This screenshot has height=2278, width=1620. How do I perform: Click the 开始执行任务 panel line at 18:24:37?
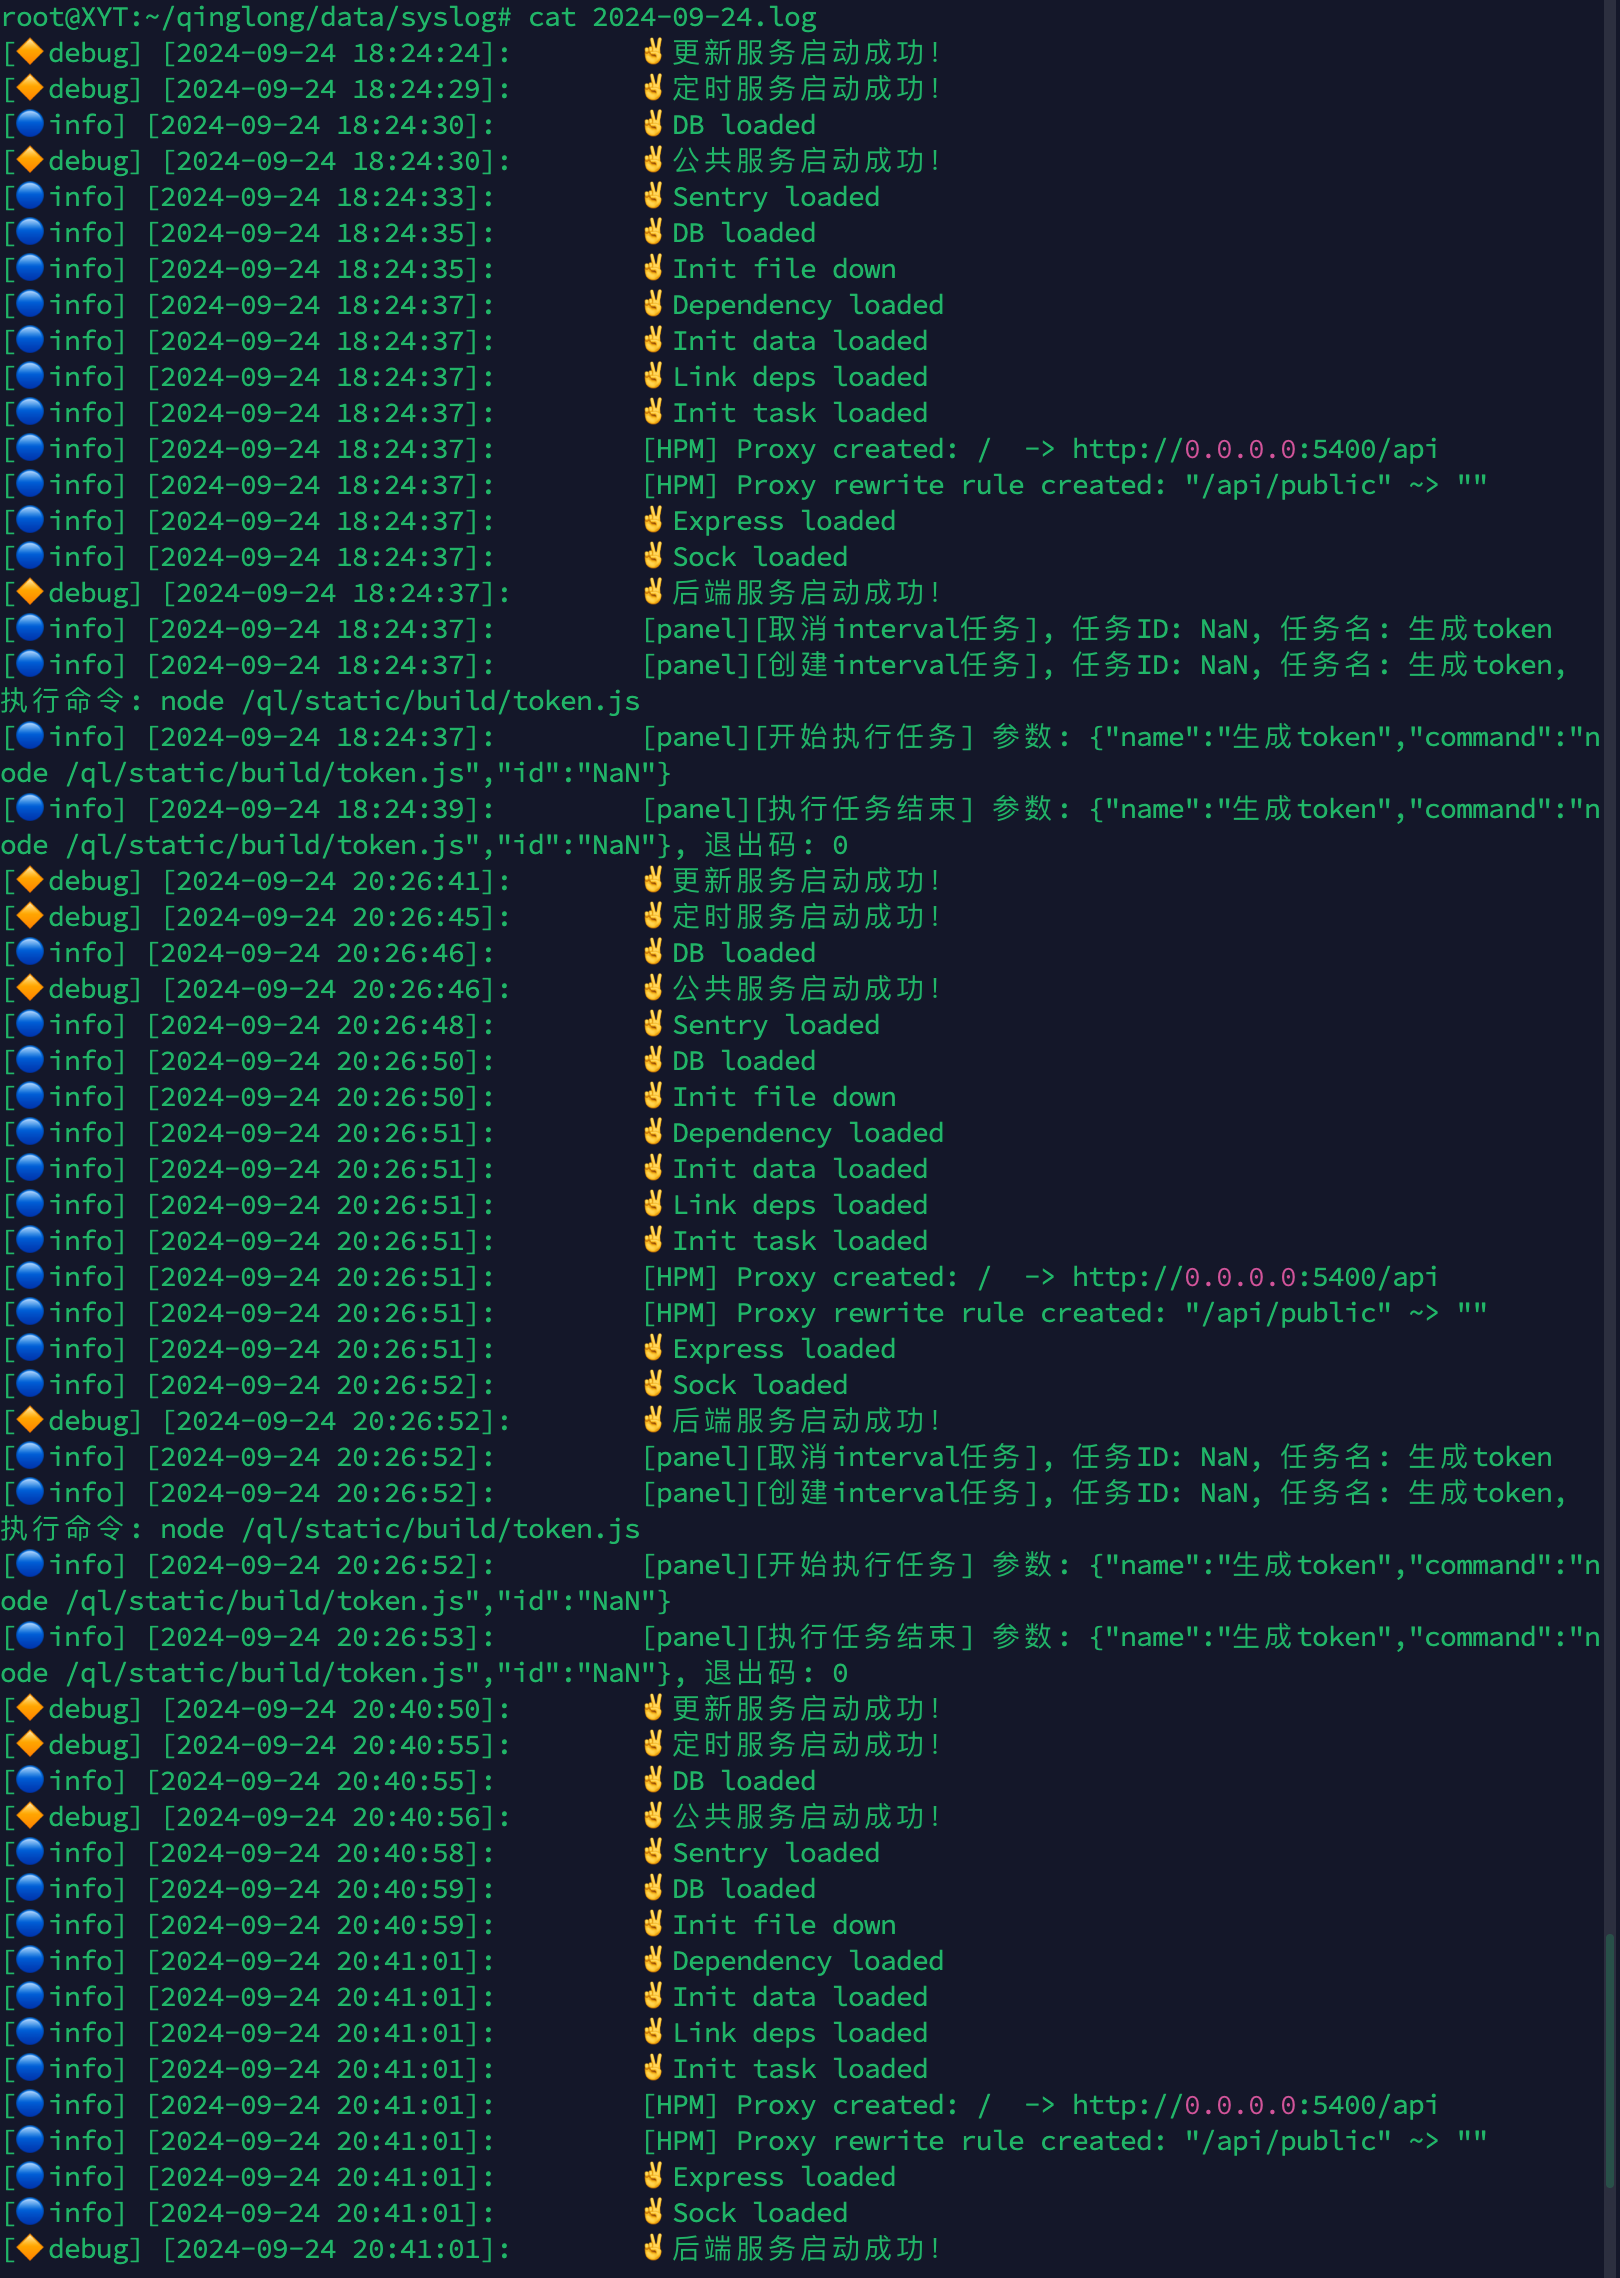pyautogui.click(x=800, y=755)
